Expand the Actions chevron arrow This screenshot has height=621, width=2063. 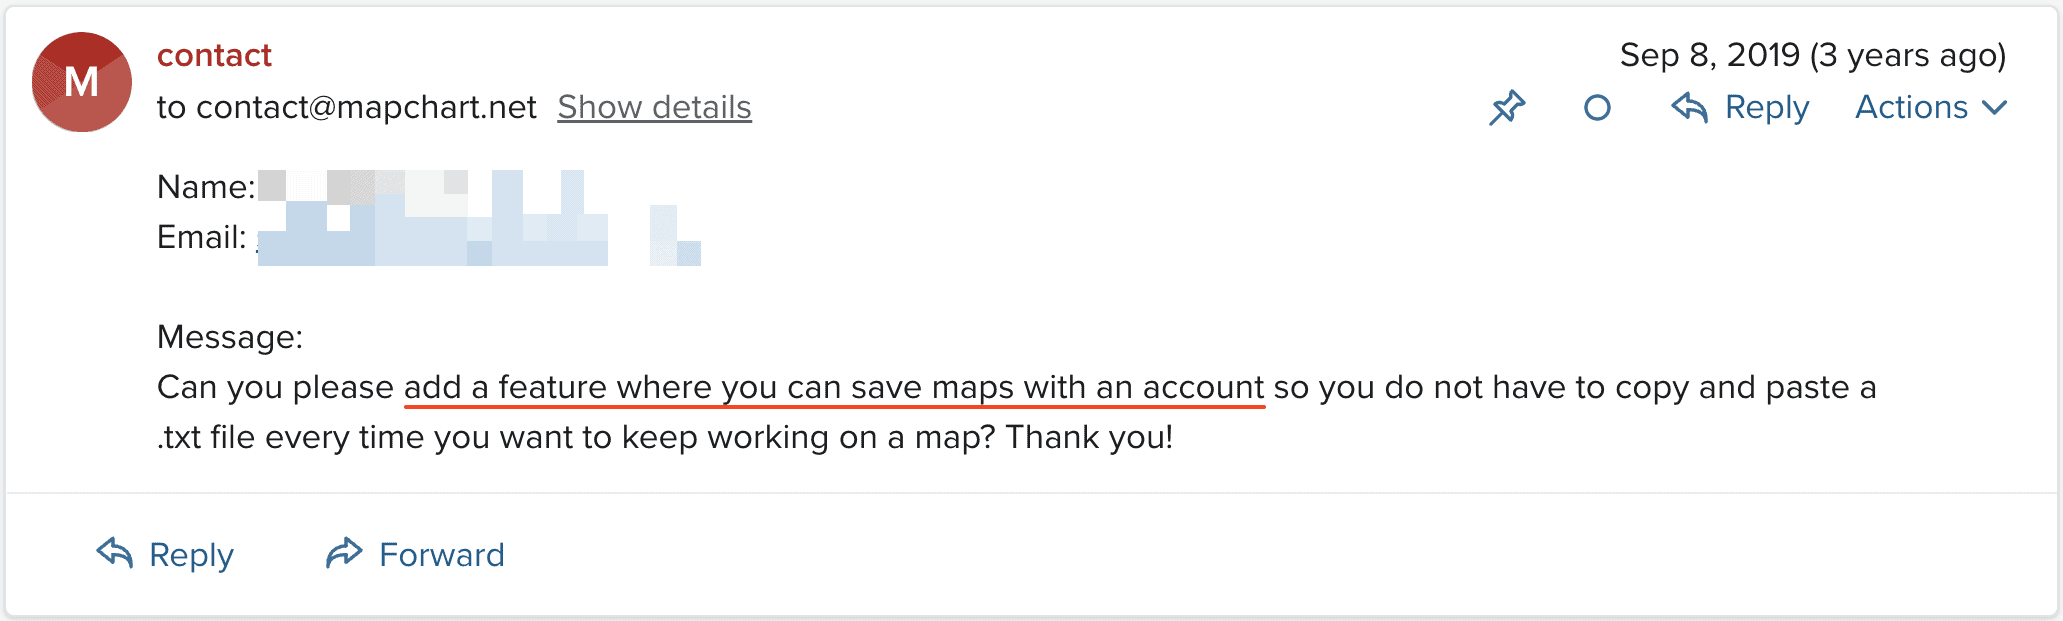(1994, 108)
